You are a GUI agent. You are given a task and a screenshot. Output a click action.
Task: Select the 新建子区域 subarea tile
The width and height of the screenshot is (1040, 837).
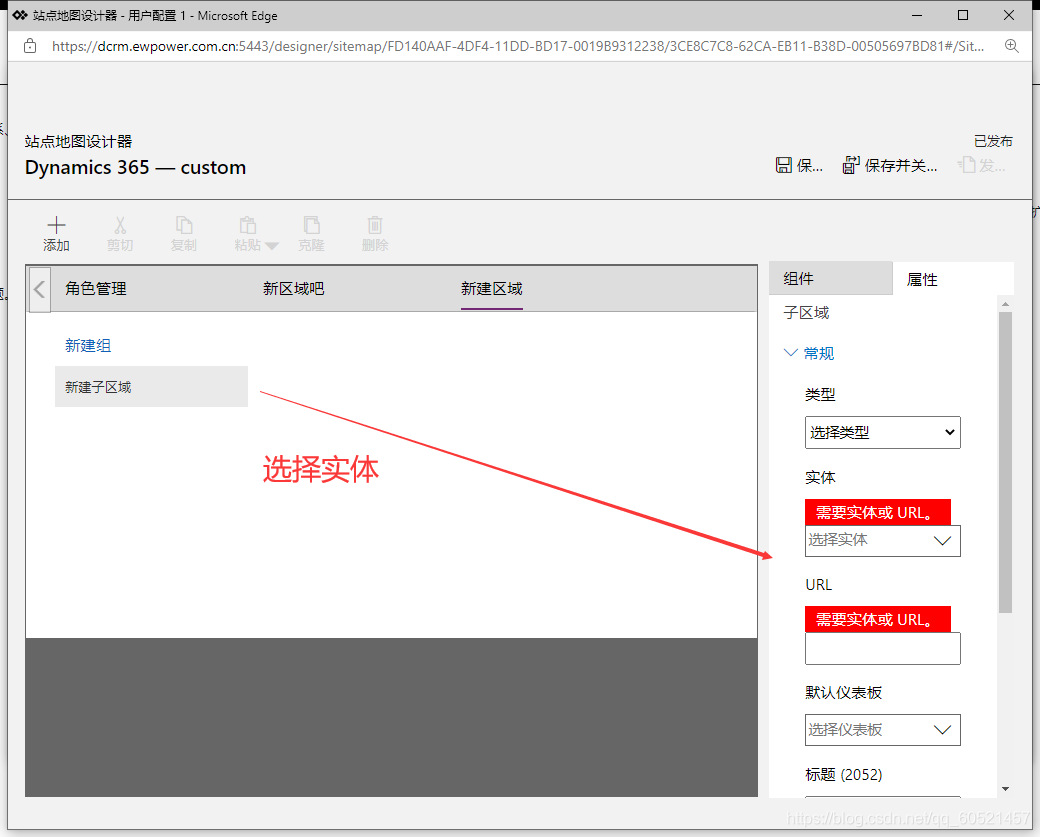pos(151,387)
